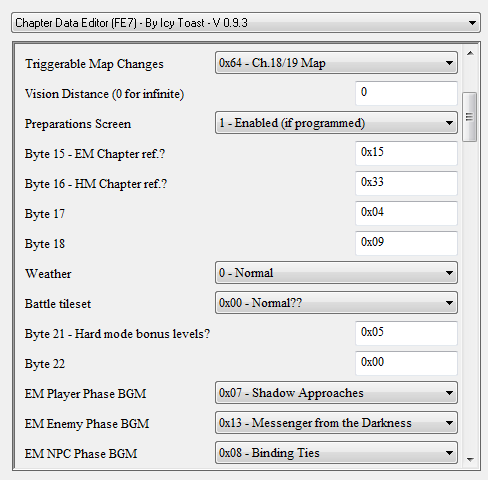The height and width of the screenshot is (480, 488).
Task: Click the Hard mode bonus levels field
Action: (406, 333)
